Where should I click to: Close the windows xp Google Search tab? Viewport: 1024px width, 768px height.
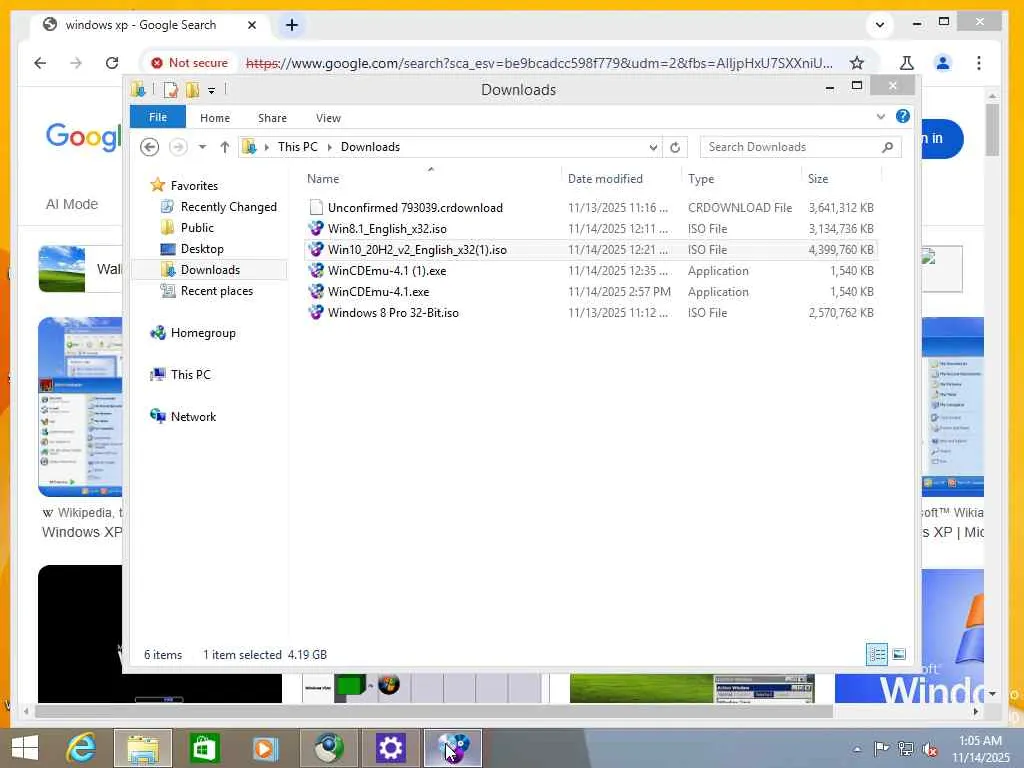[252, 25]
